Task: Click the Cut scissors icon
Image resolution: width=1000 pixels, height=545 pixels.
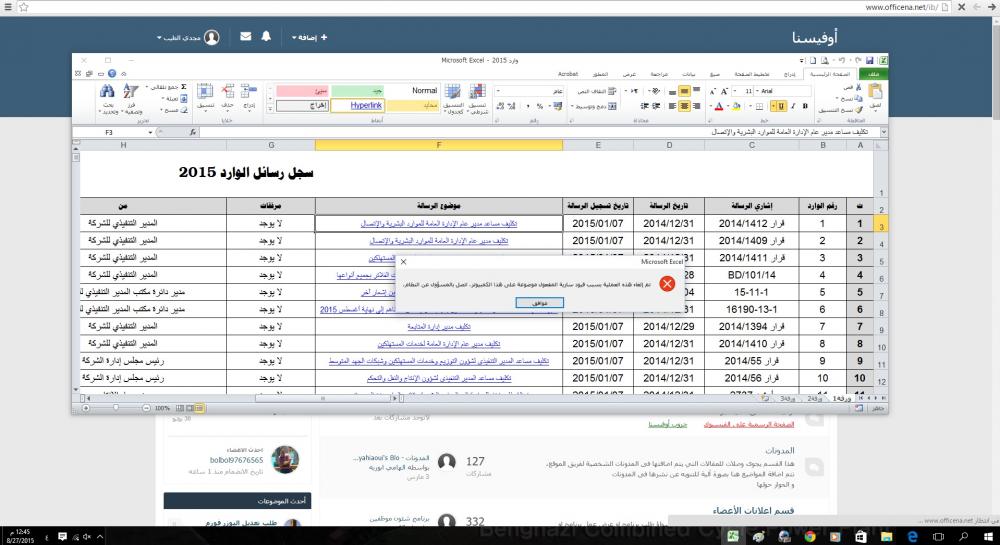Action: [x=858, y=87]
